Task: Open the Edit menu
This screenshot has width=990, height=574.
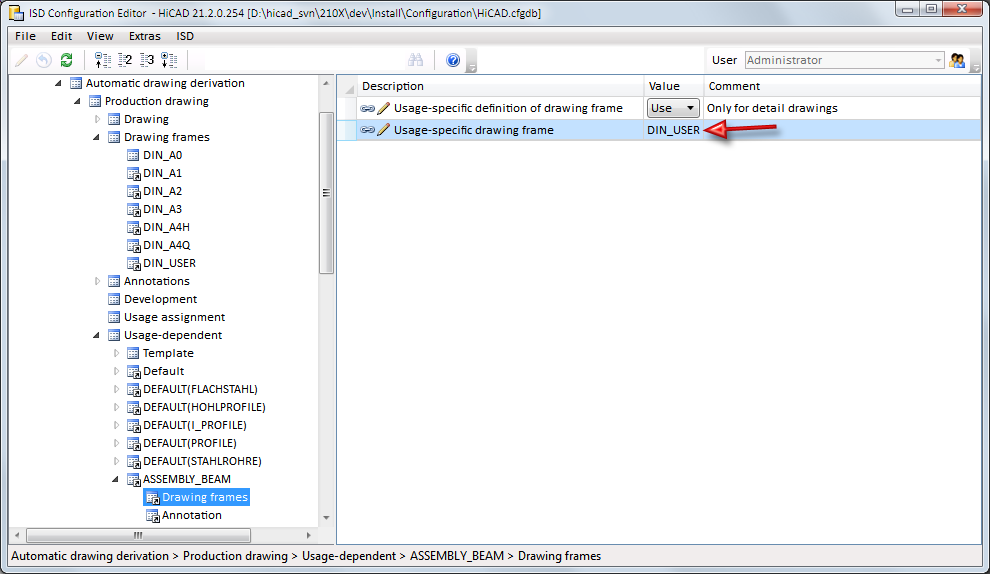Action: [x=61, y=36]
